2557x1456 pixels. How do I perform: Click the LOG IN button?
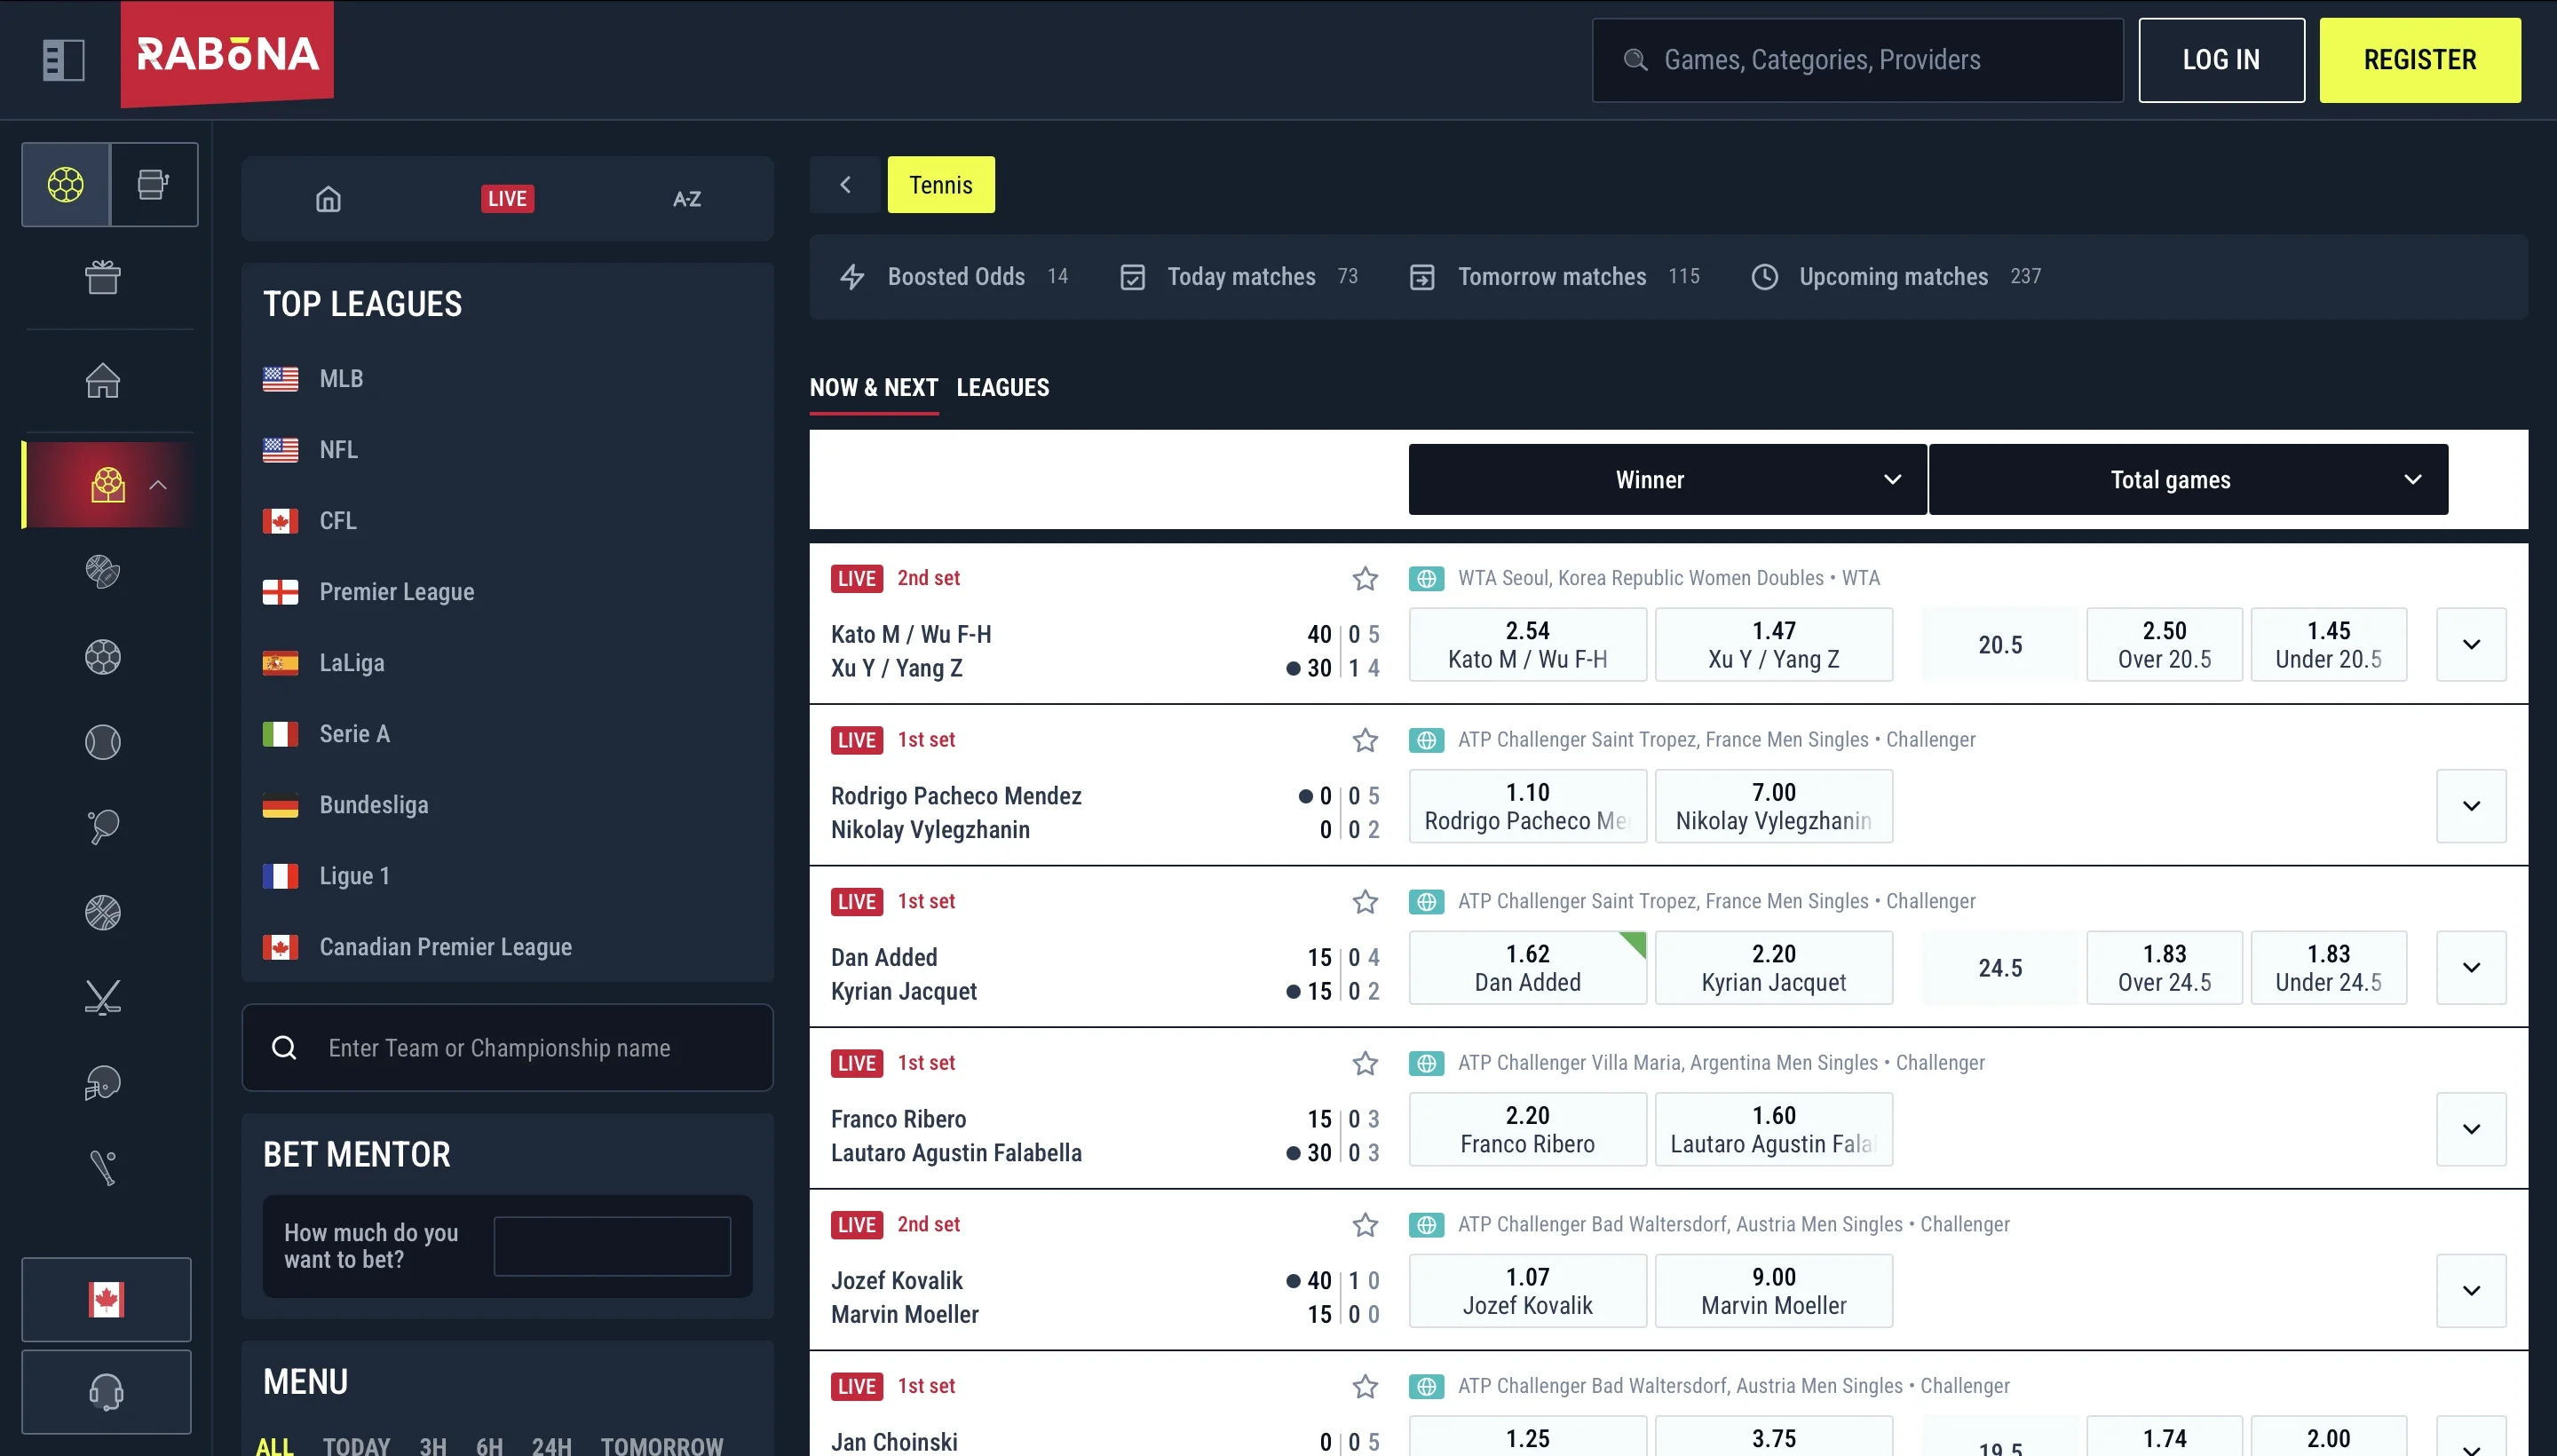click(2221, 60)
